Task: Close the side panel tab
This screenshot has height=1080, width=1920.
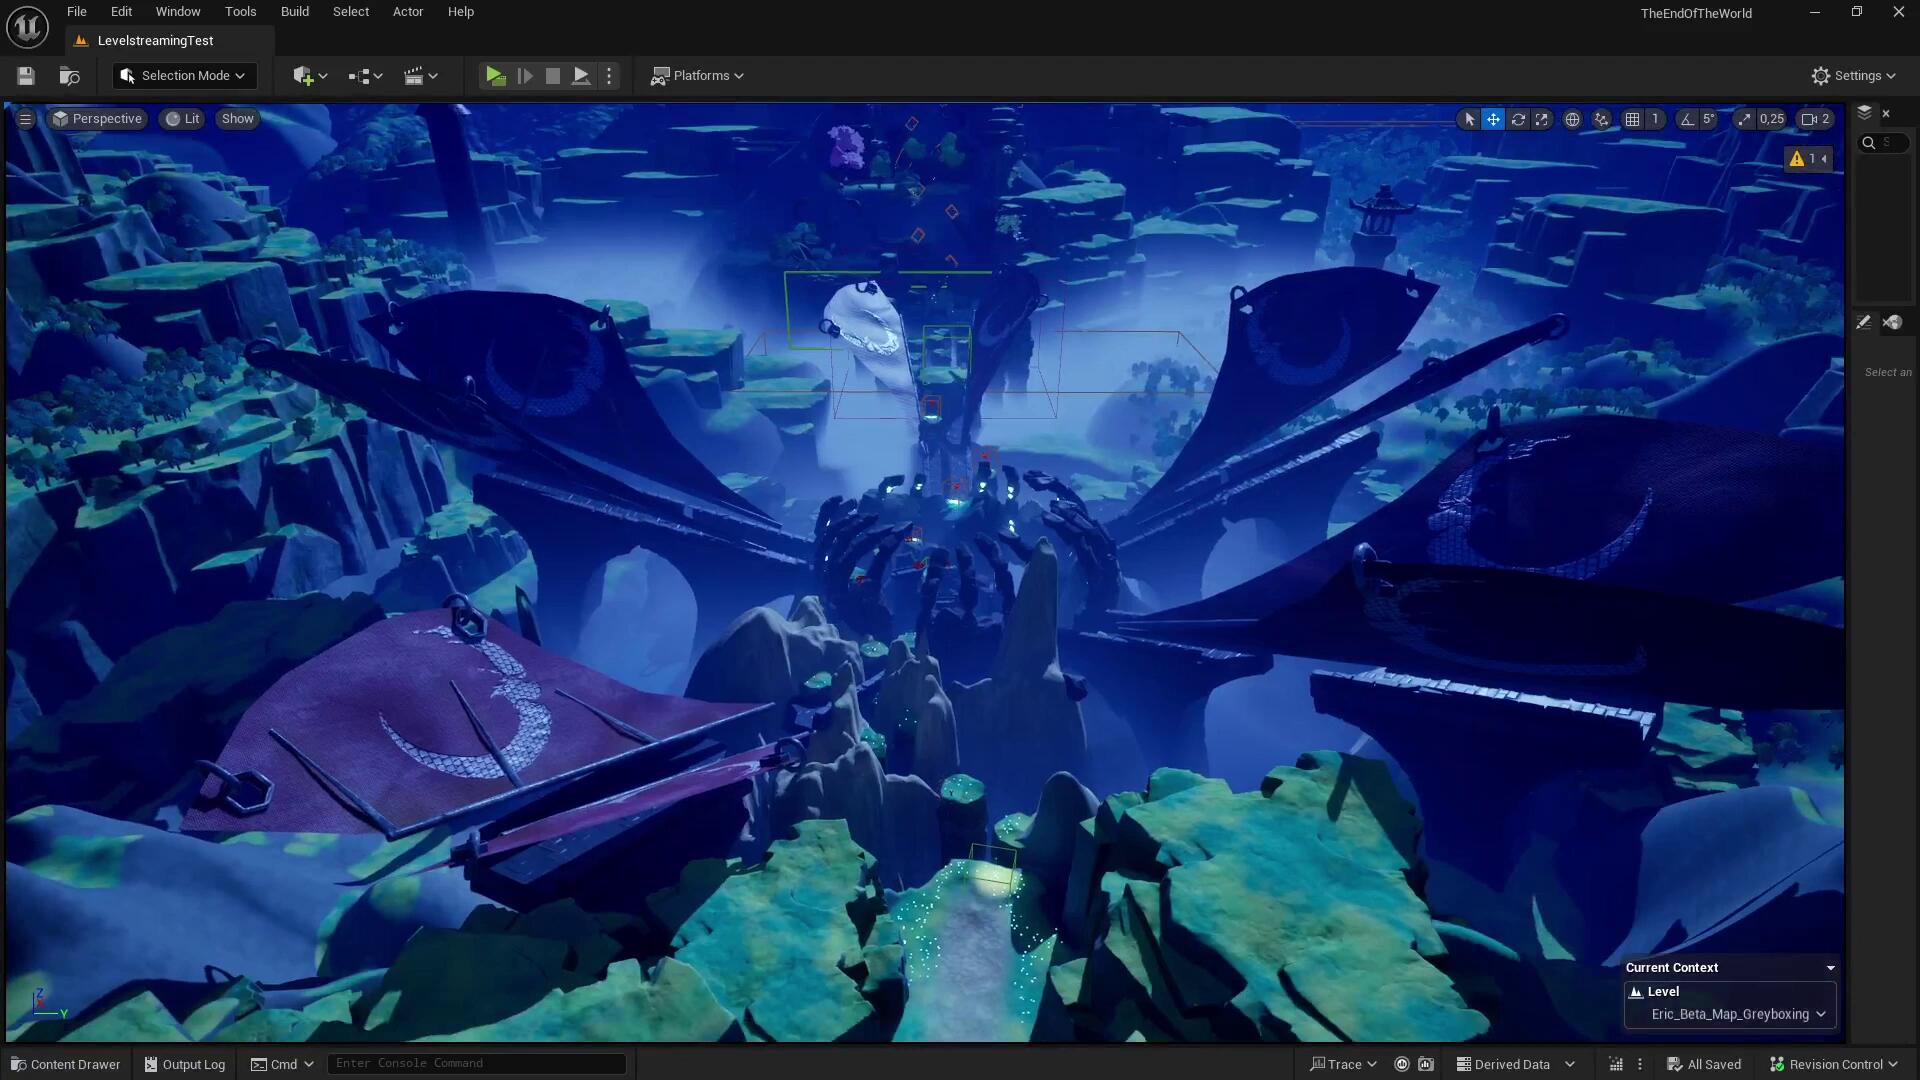Action: [1887, 114]
